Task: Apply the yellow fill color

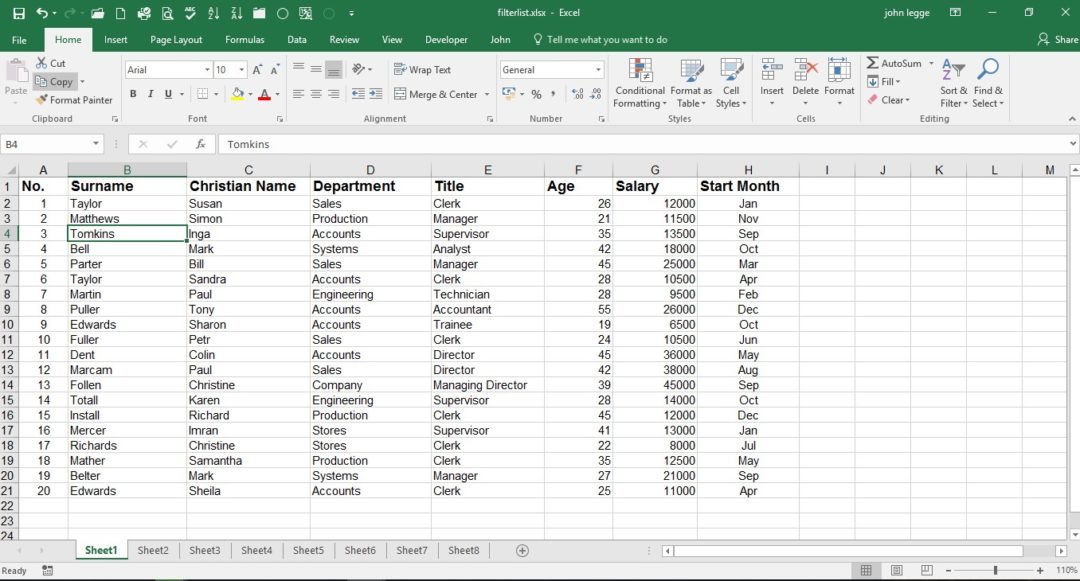Action: pos(238,94)
